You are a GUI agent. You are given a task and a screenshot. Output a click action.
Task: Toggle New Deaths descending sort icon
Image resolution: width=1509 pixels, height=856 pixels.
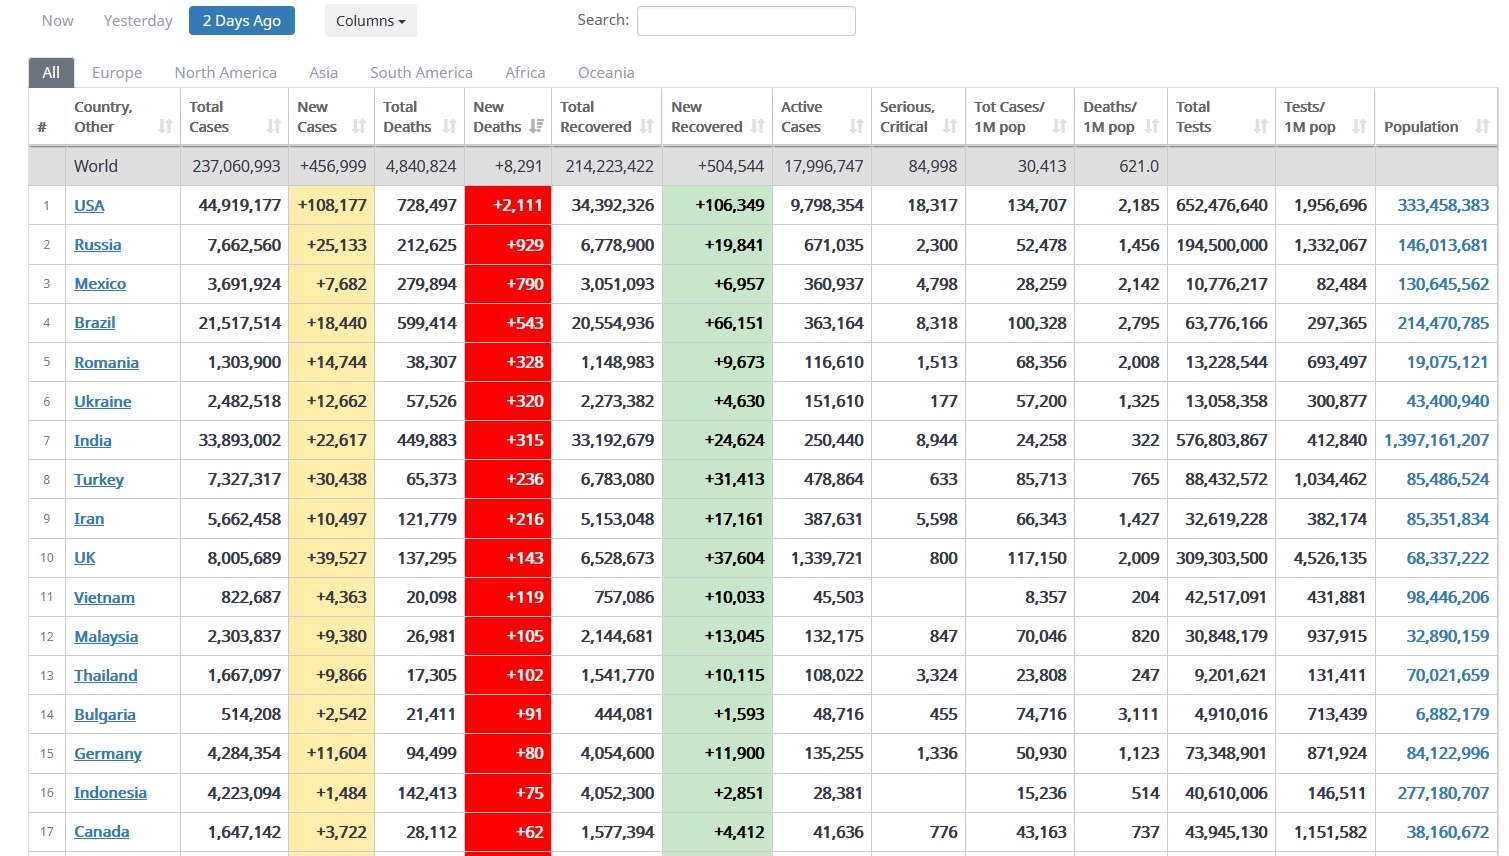tap(537, 127)
